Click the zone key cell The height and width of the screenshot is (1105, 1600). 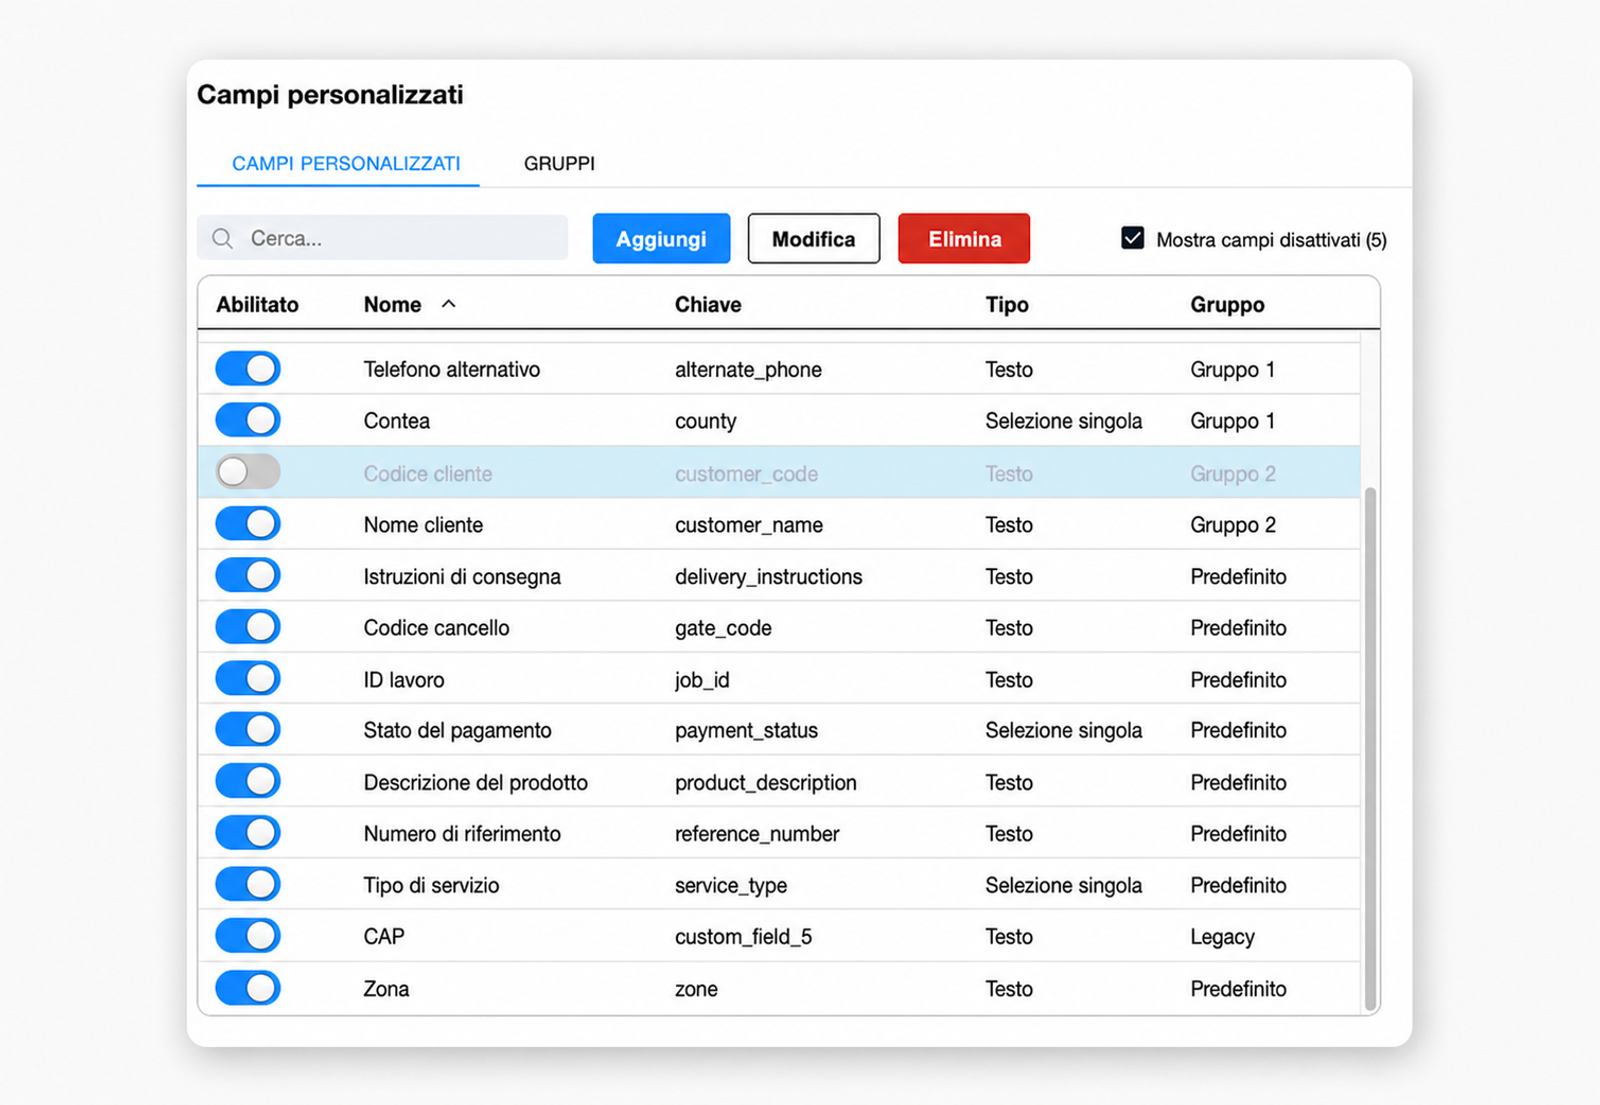696,989
